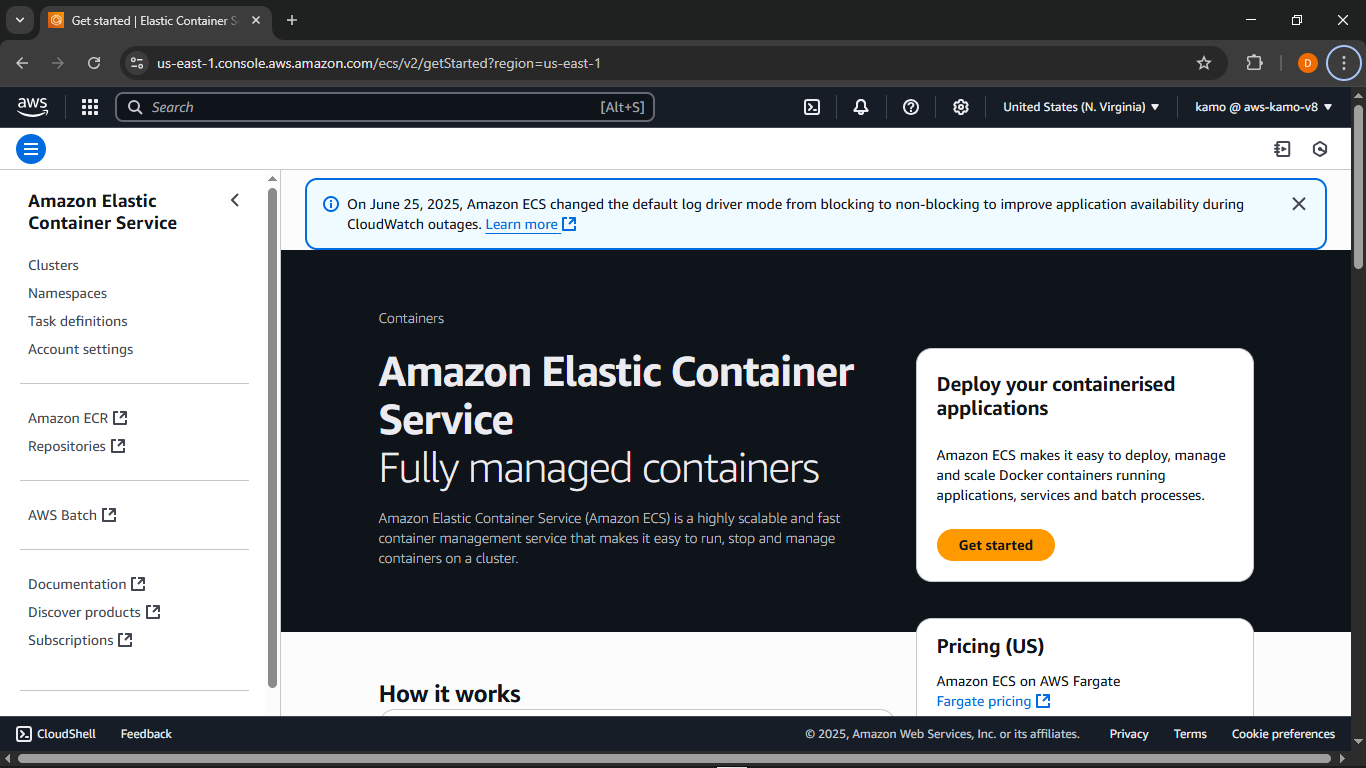Open the CloudShell terminal icon
The image size is (1366, 768).
tap(812, 107)
